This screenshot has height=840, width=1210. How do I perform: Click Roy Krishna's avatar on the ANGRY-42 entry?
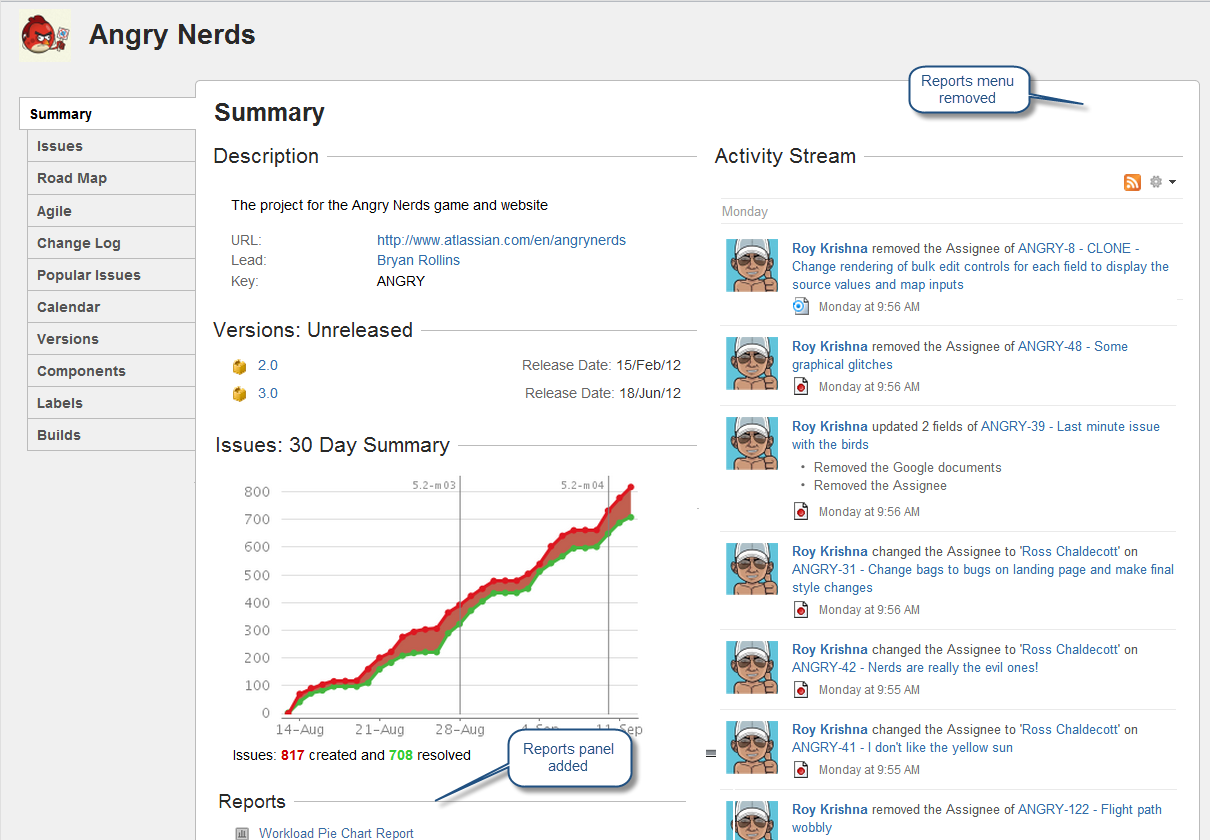coord(752,666)
